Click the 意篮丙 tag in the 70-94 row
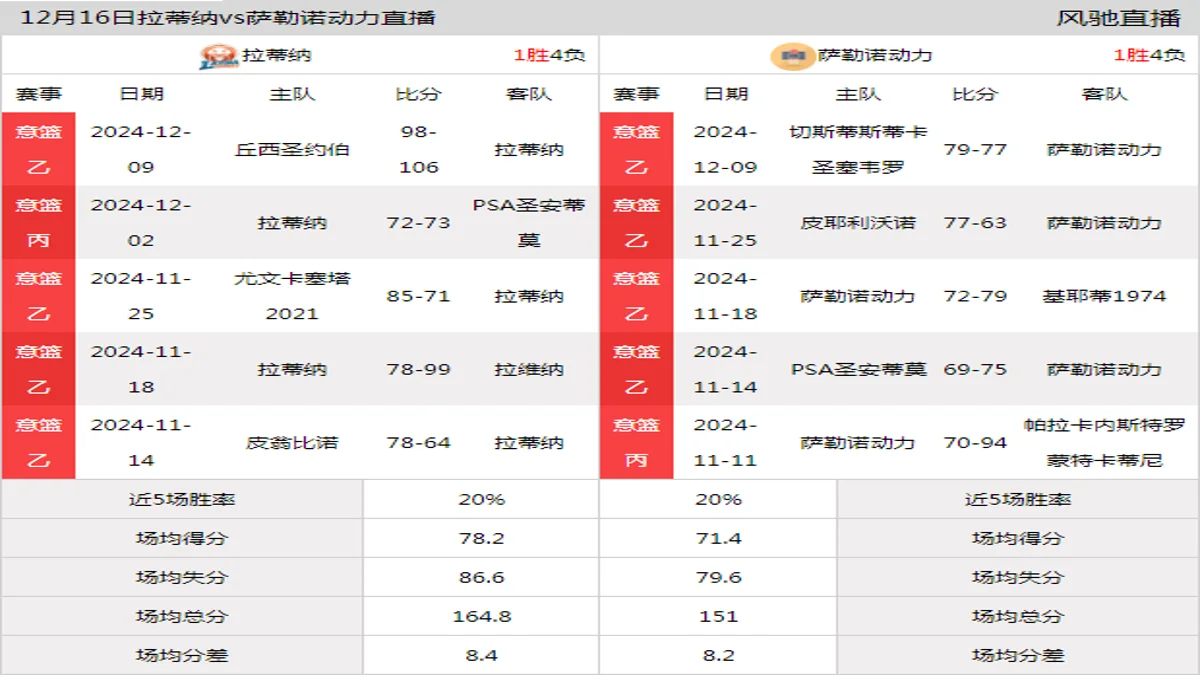The image size is (1200, 675). 636,443
